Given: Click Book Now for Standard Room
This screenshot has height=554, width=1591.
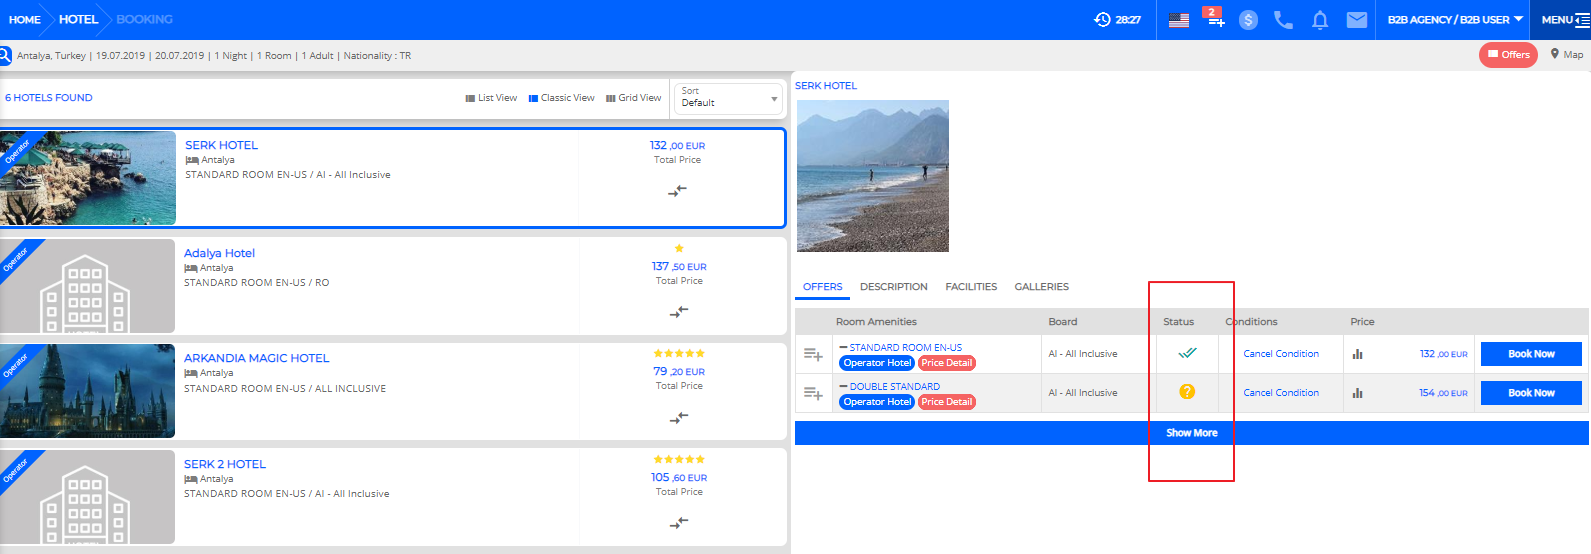Looking at the screenshot, I should coord(1531,354).
